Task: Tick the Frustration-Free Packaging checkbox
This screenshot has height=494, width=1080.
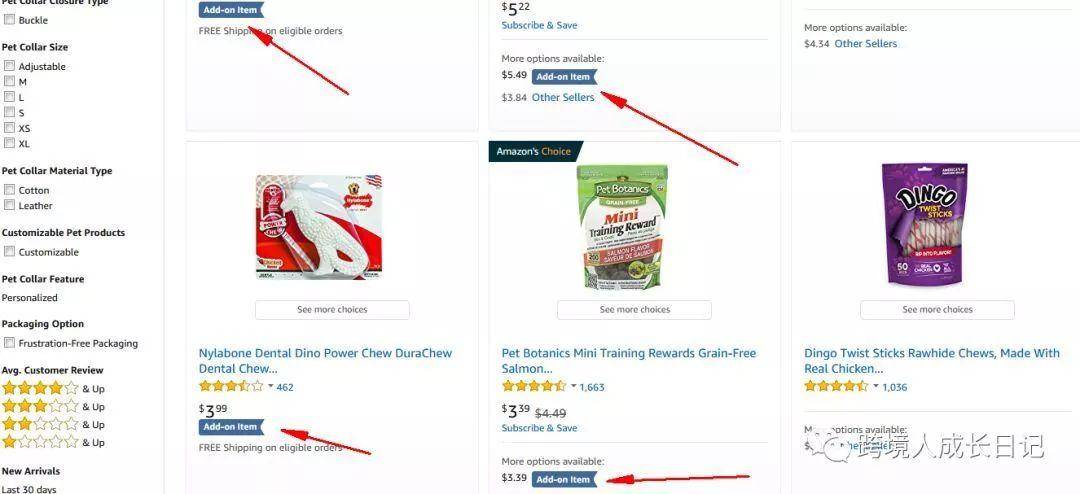Action: [x=10, y=342]
